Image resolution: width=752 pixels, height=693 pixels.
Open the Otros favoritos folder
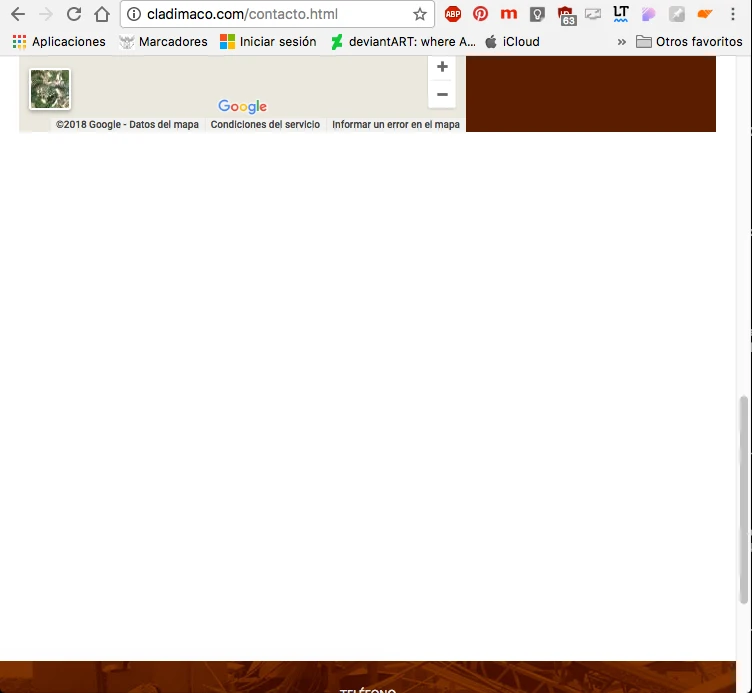(x=689, y=42)
